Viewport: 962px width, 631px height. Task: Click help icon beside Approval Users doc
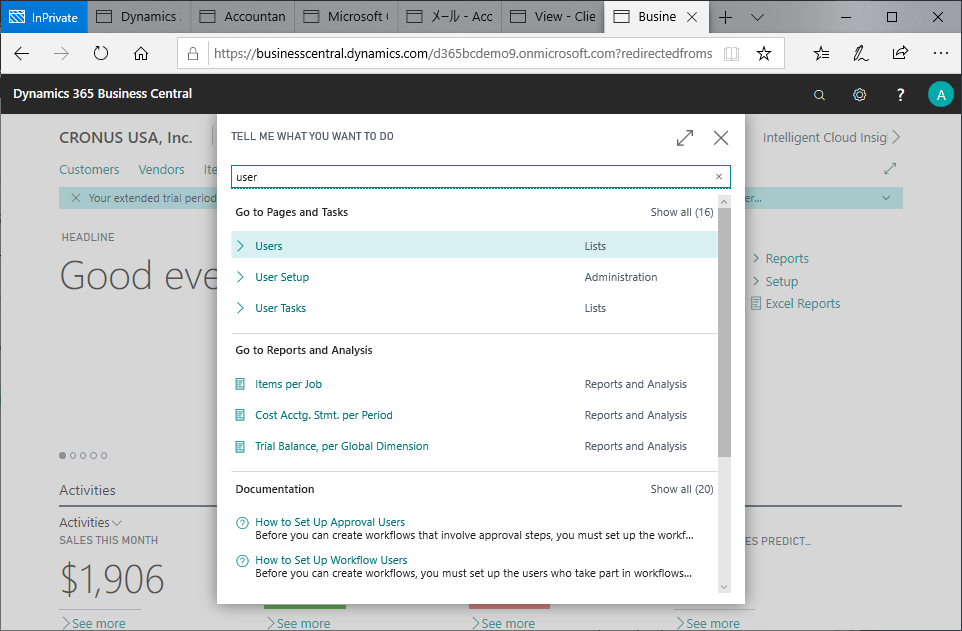click(x=242, y=523)
